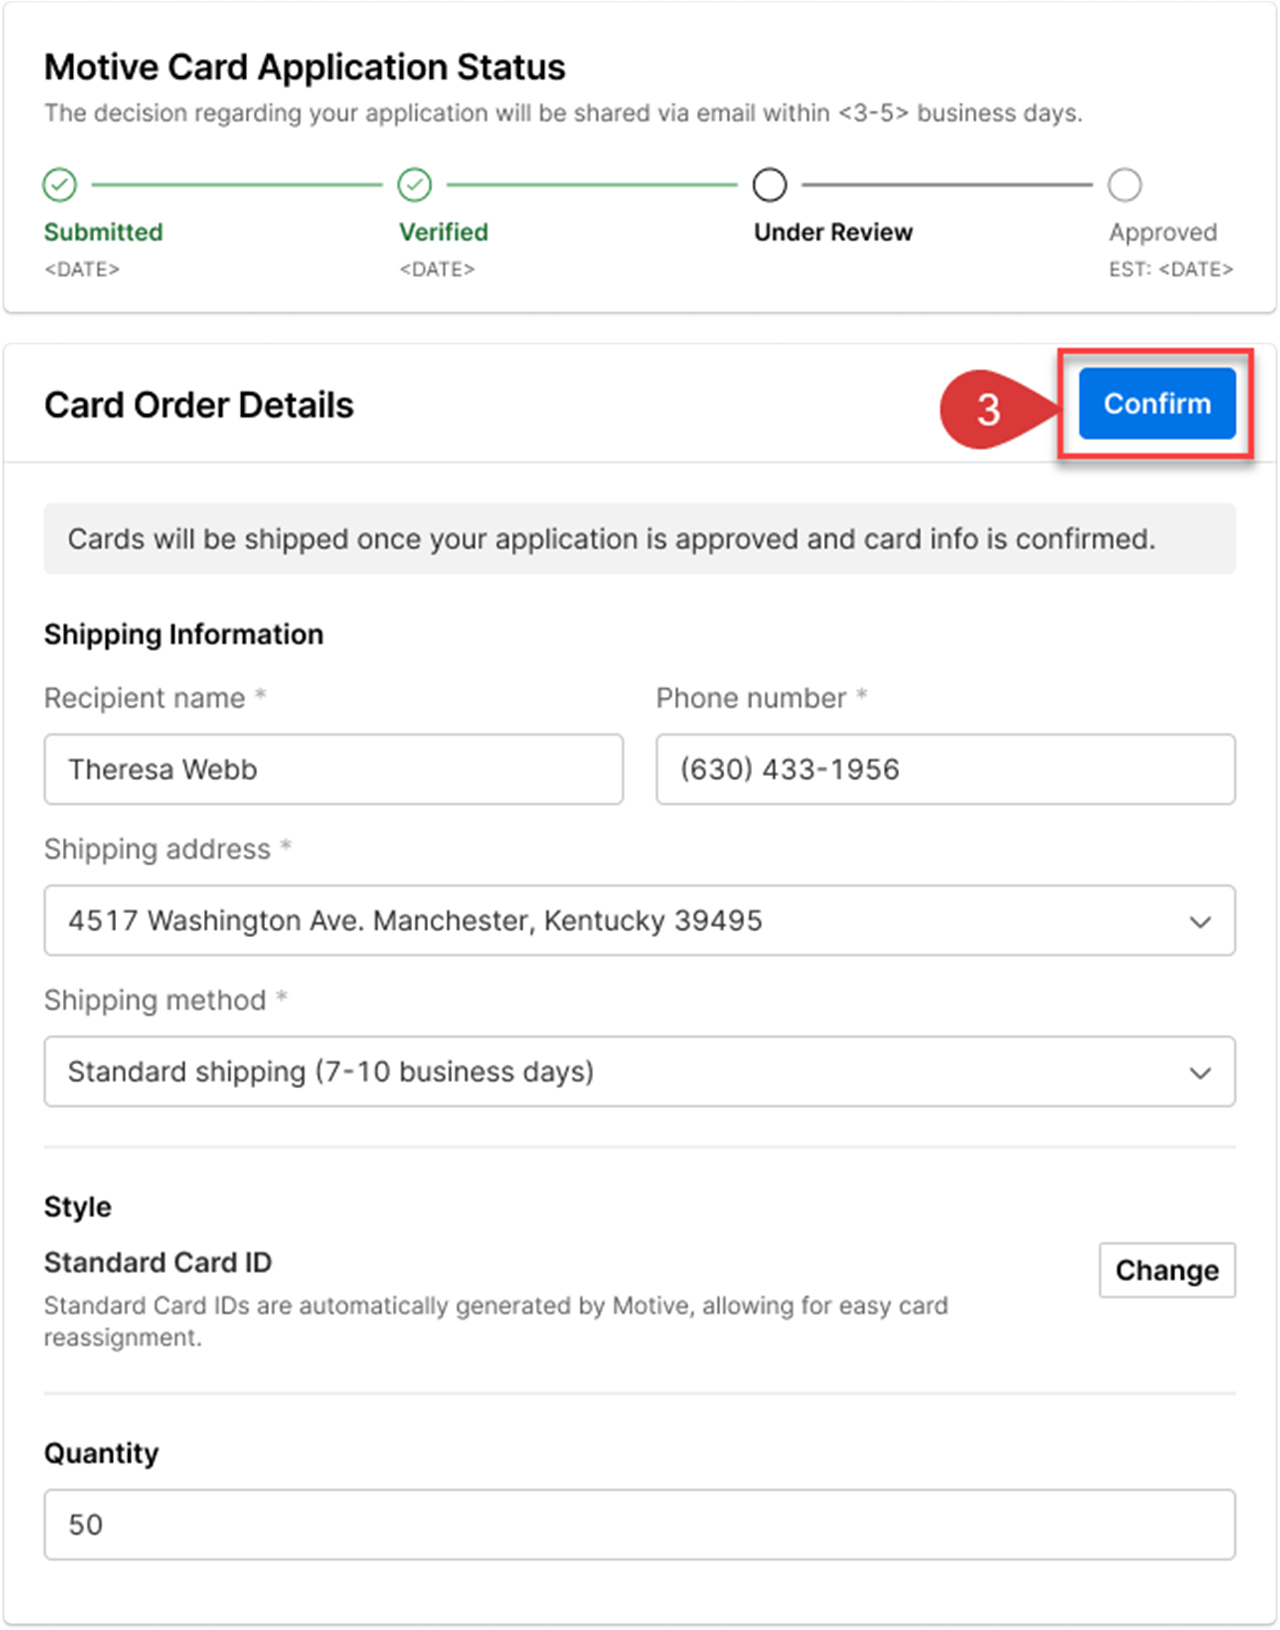Click the Approved step circle
This screenshot has width=1280, height=1630.
(x=1124, y=185)
